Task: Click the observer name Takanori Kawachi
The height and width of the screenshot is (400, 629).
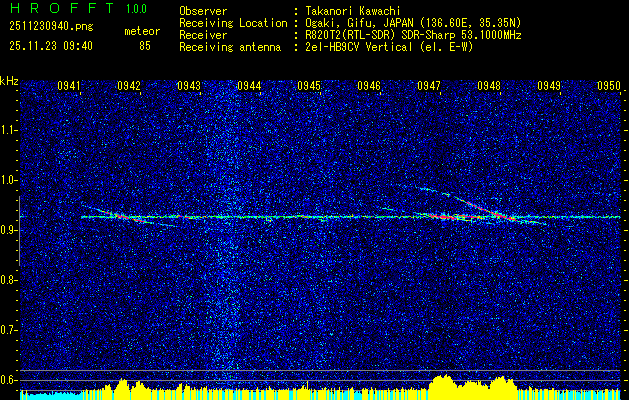Action: [353, 11]
